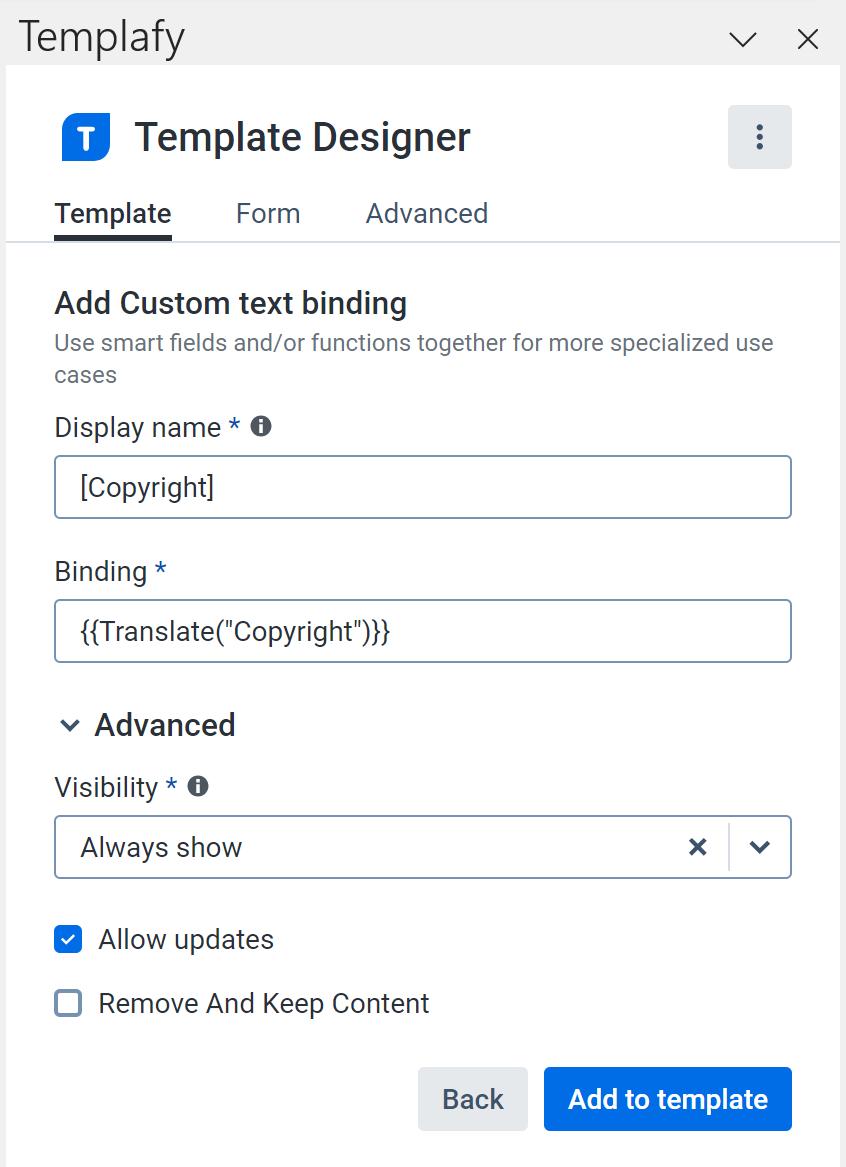Click the Back button
The height and width of the screenshot is (1167, 846).
pyautogui.click(x=472, y=1099)
